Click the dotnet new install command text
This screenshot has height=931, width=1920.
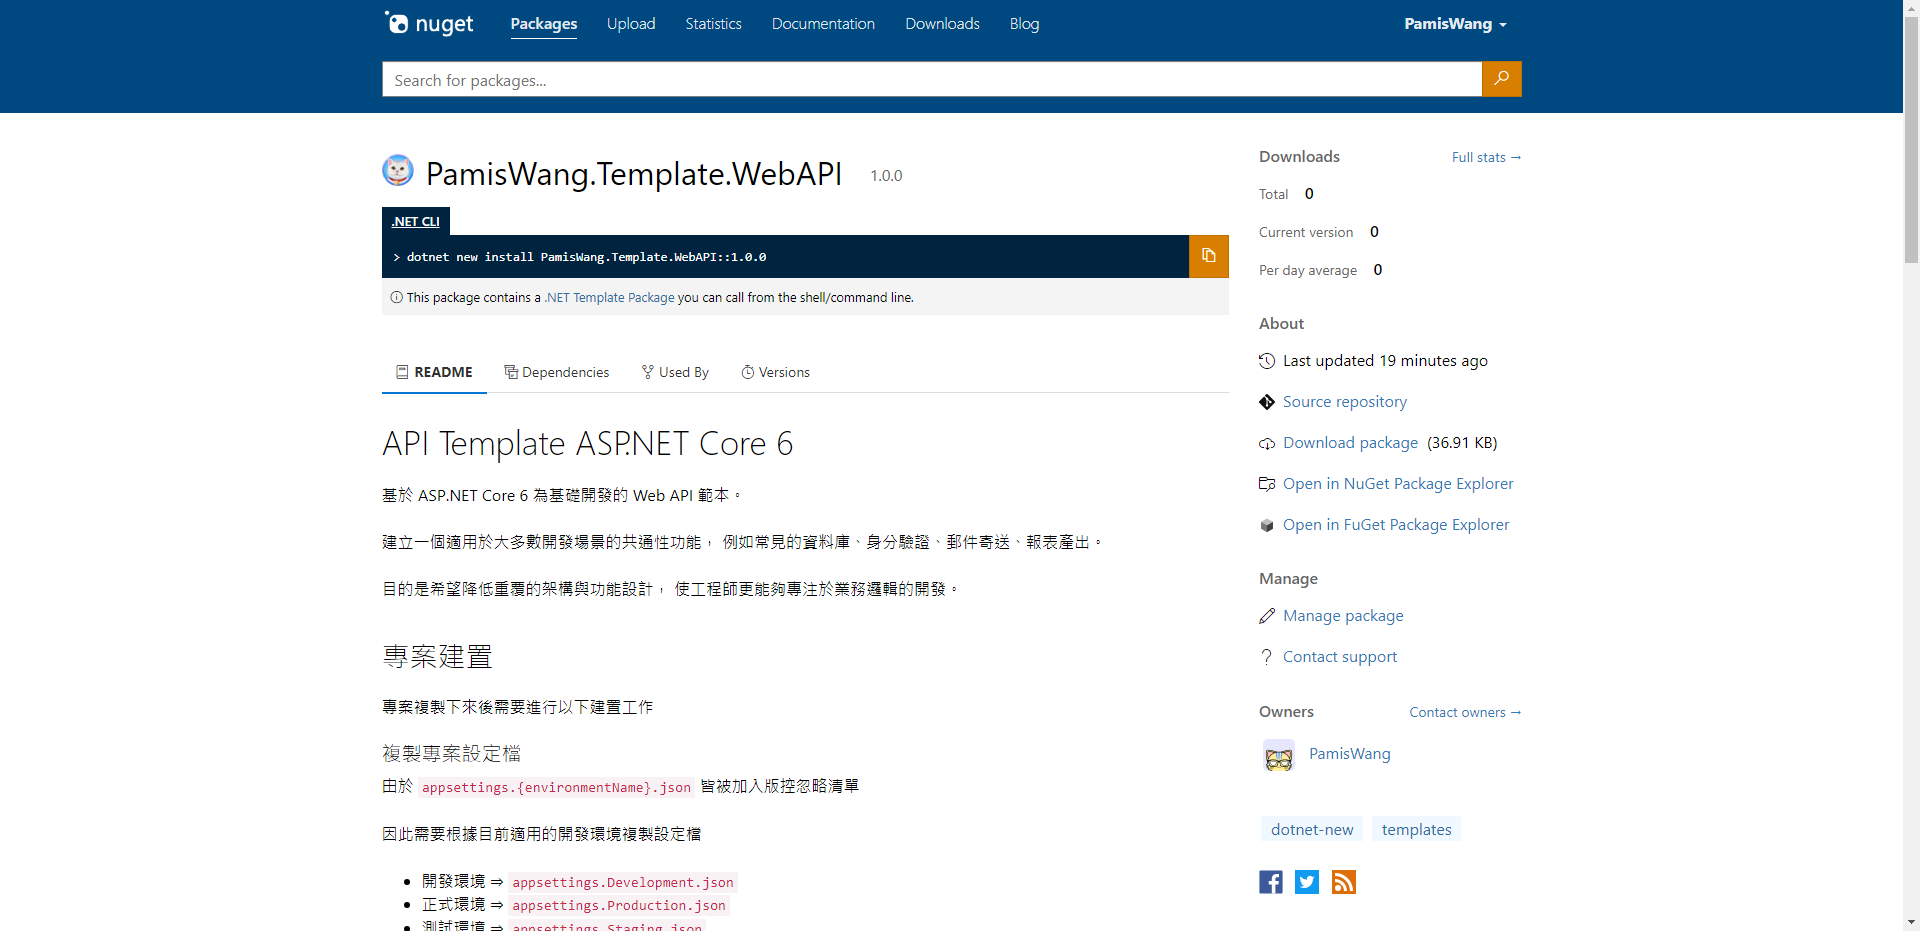point(586,257)
